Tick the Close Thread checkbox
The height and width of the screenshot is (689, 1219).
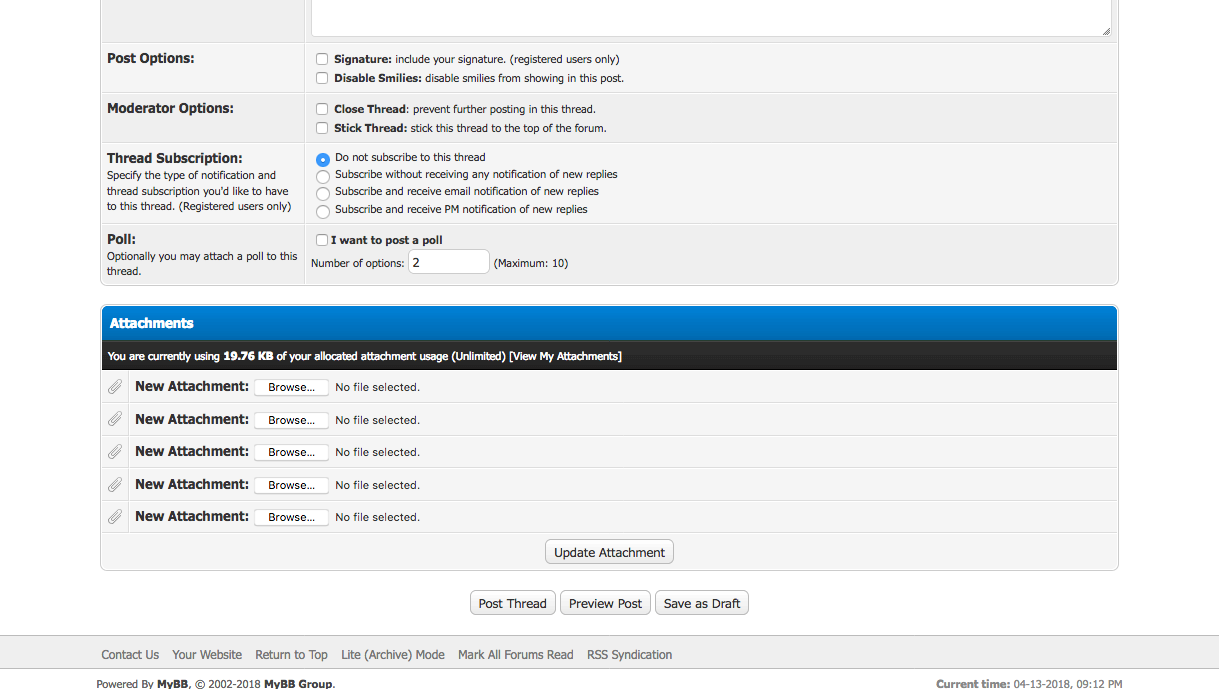pyautogui.click(x=322, y=109)
